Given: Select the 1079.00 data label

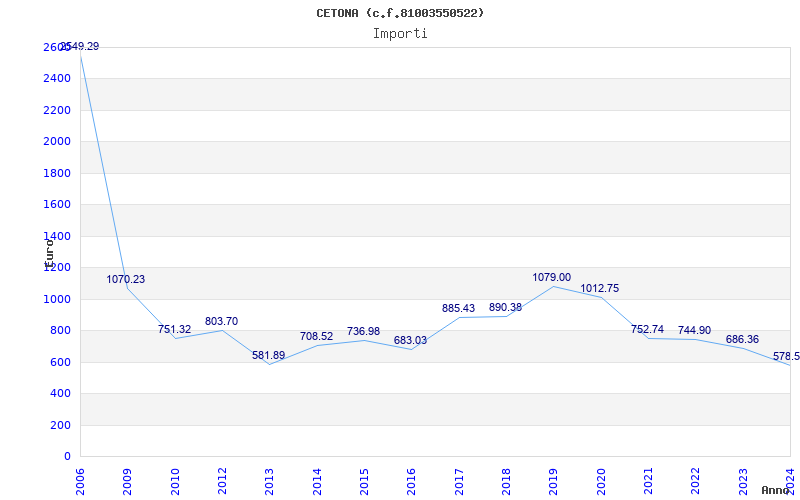Looking at the screenshot, I should point(552,278).
